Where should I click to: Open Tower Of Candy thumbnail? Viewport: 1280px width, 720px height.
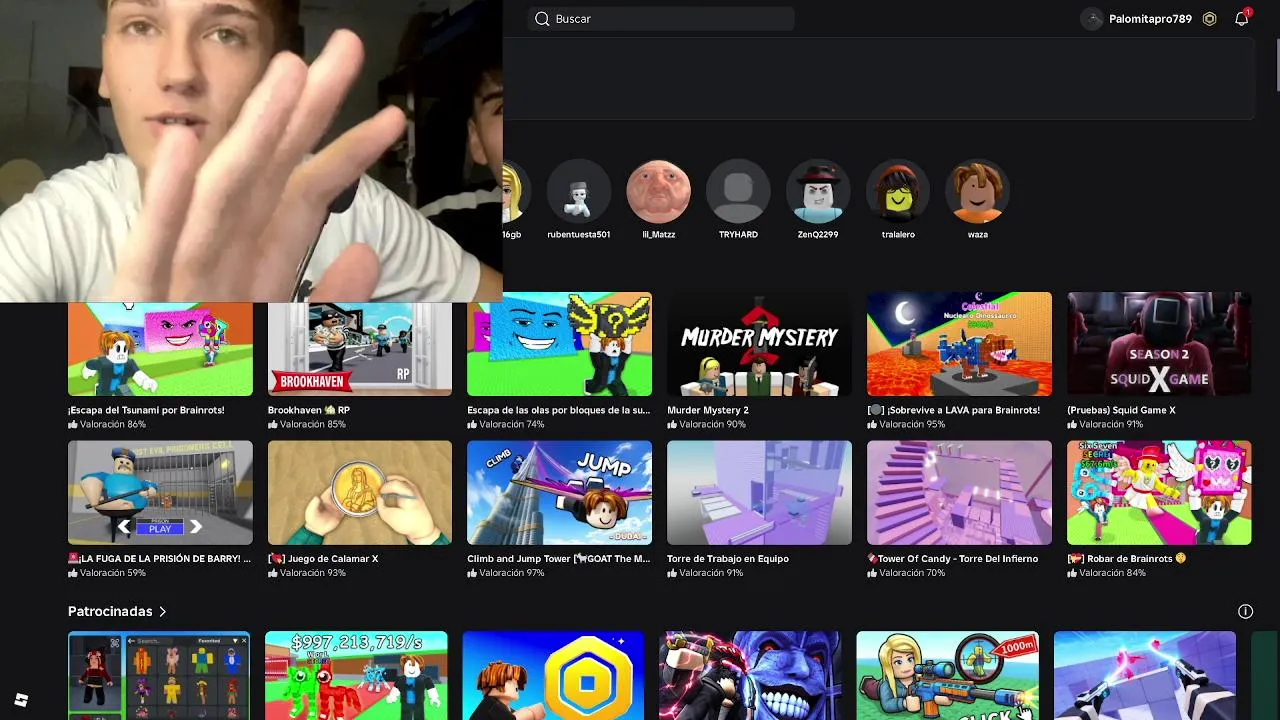pyautogui.click(x=959, y=493)
